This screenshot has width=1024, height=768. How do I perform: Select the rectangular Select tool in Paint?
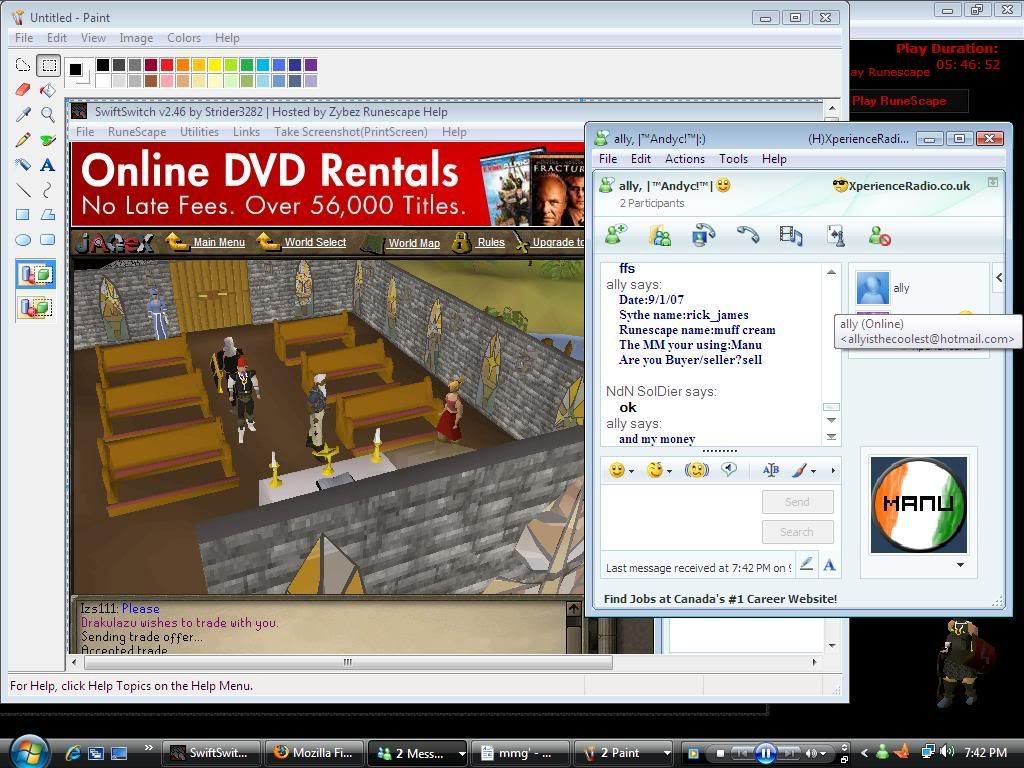coord(48,65)
